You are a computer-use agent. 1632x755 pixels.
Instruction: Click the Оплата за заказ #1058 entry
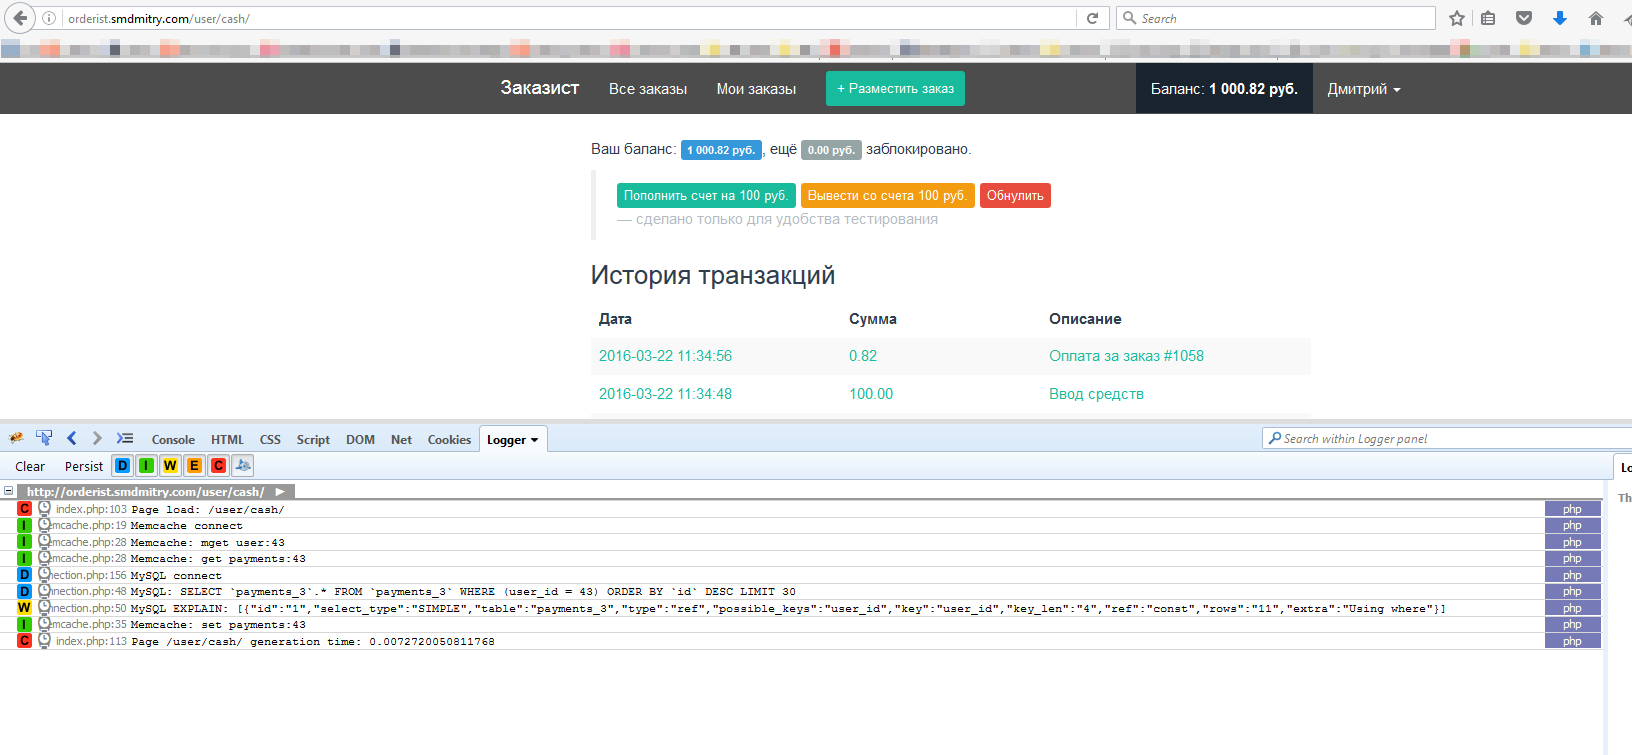tap(1126, 356)
